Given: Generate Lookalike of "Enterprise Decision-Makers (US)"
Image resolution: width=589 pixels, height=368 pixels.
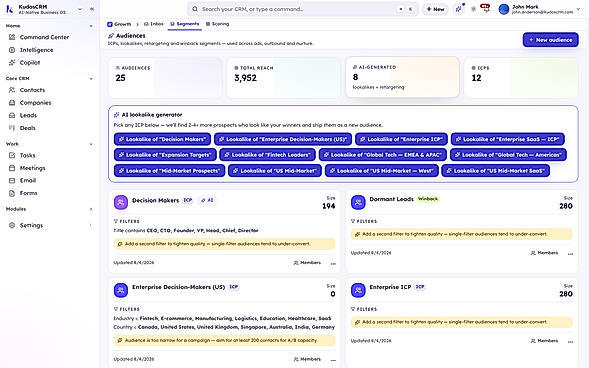Looking at the screenshot, I should 283,139.
